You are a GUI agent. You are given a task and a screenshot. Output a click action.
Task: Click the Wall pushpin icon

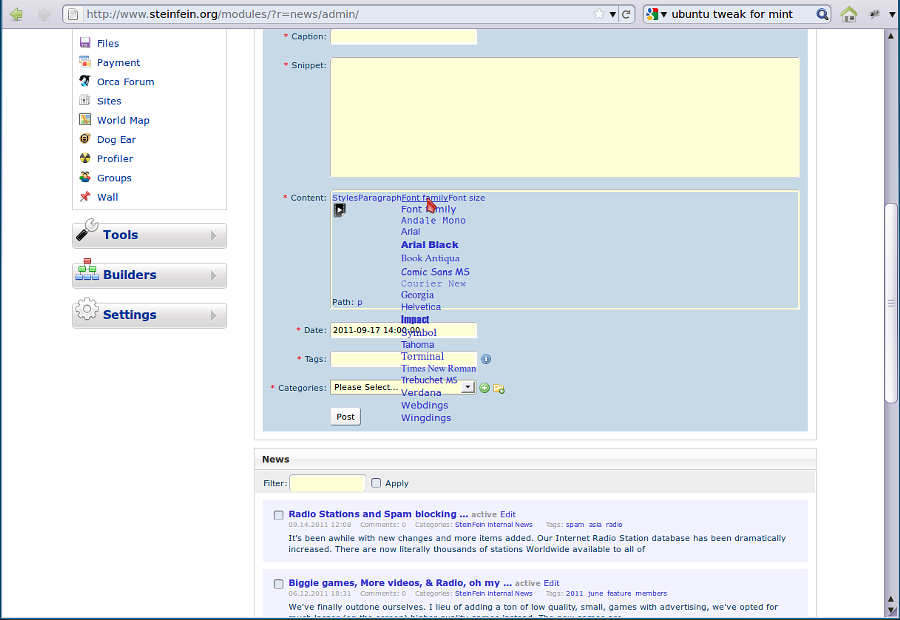86,197
